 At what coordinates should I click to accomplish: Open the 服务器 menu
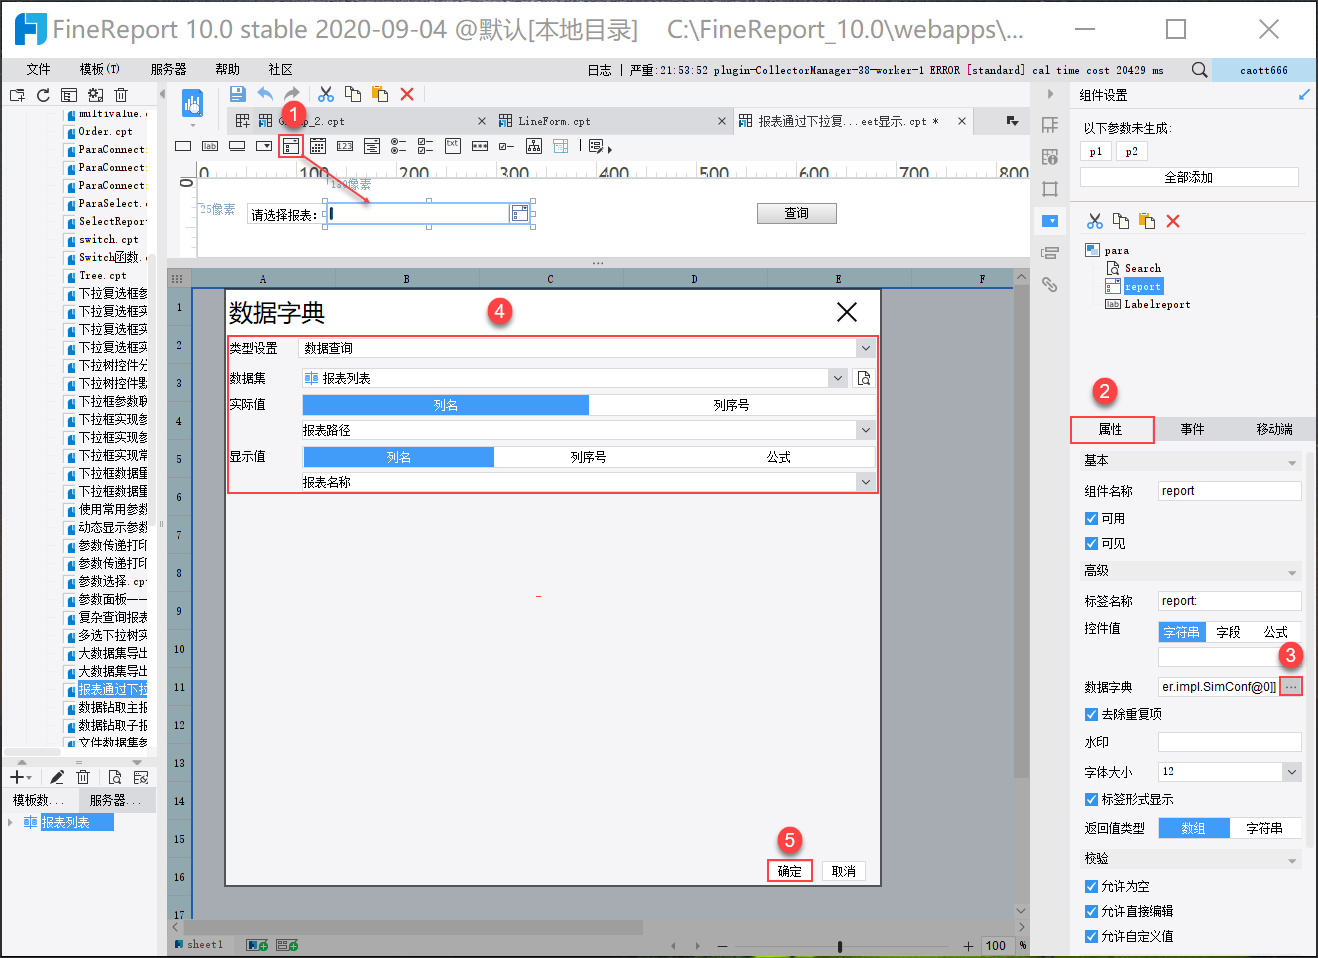click(x=168, y=69)
